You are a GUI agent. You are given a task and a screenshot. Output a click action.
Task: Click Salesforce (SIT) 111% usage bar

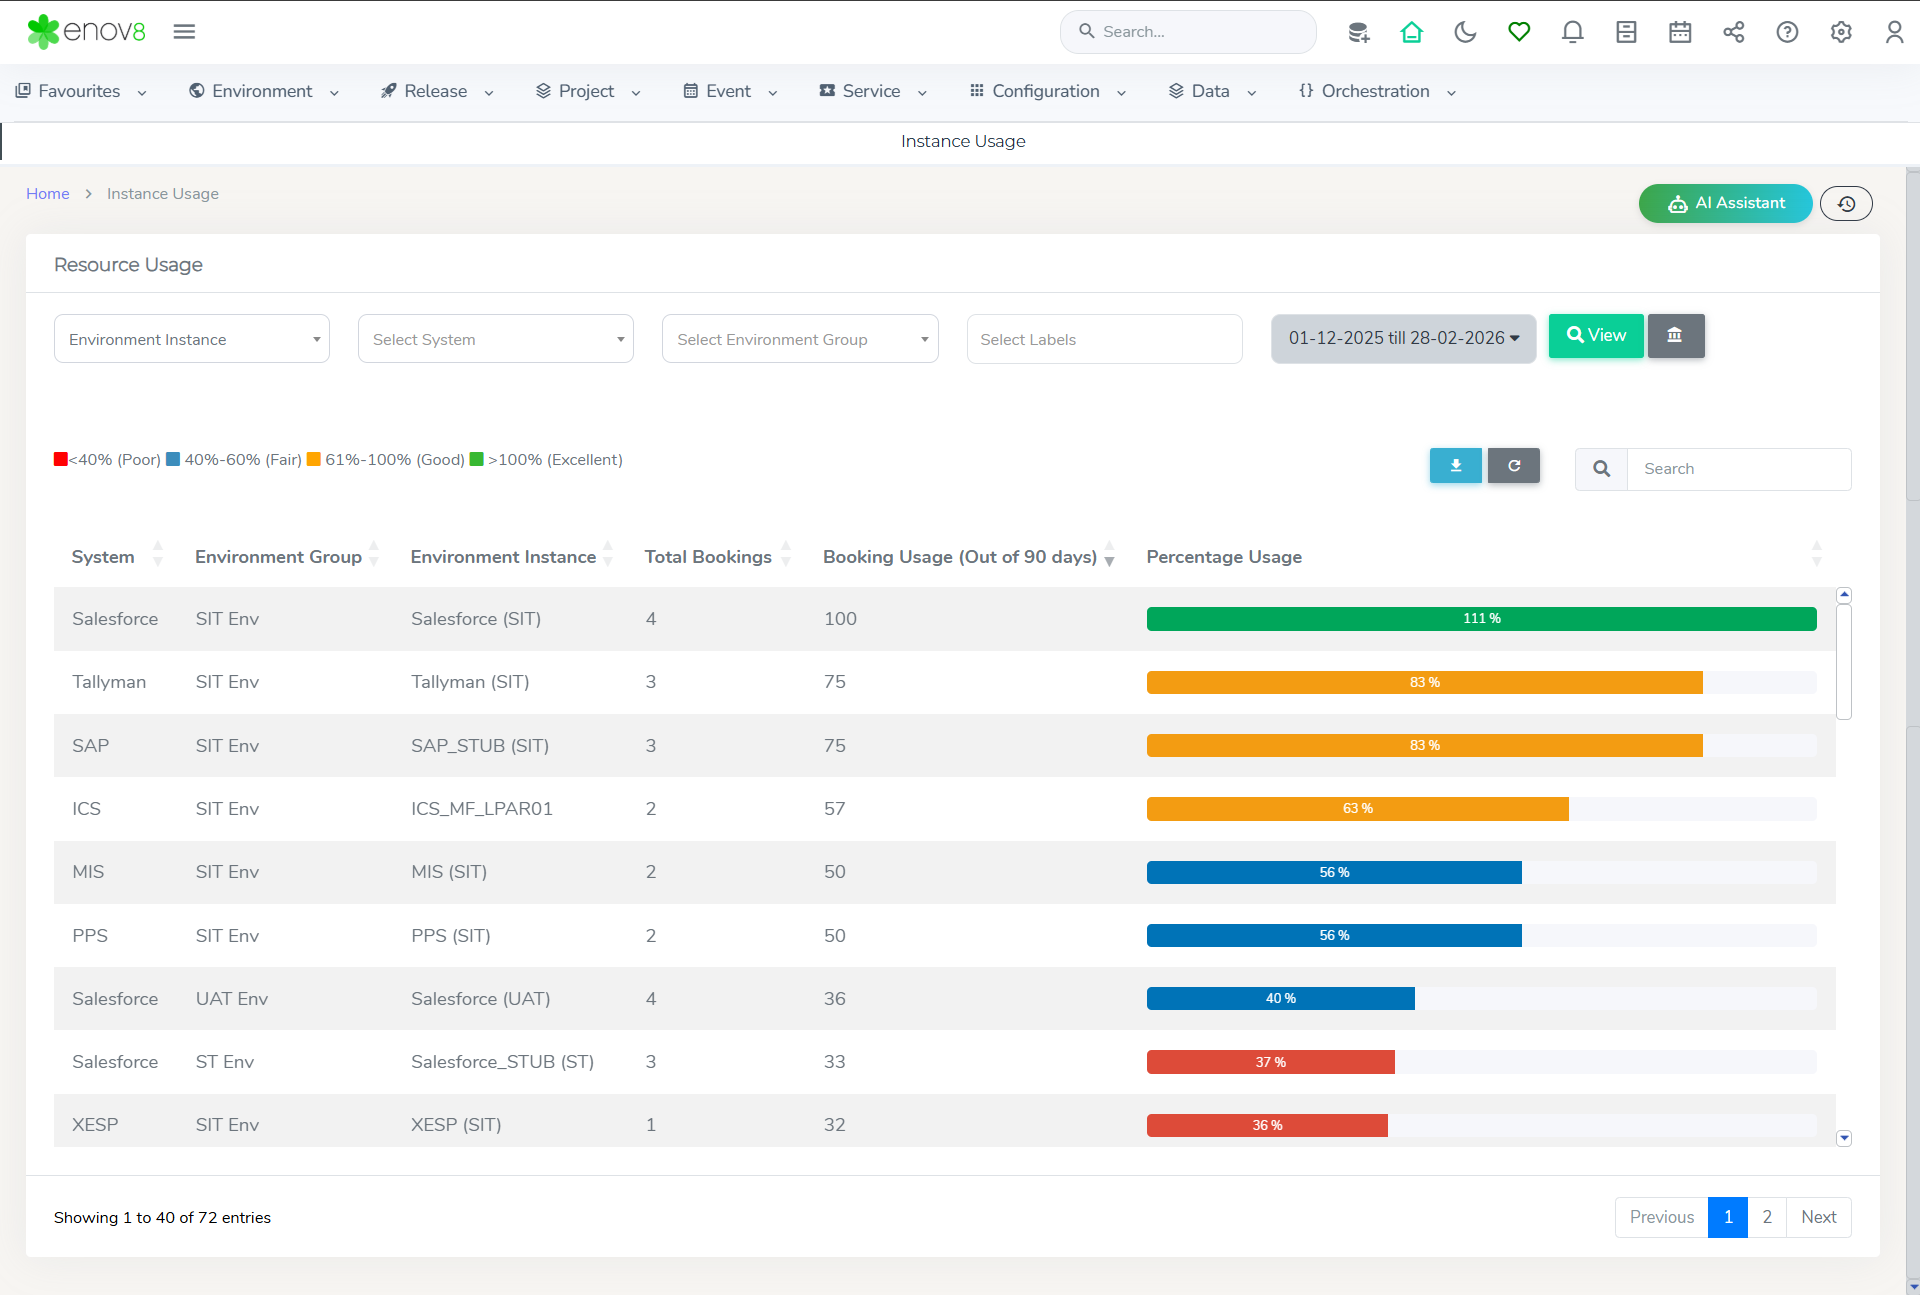click(1481, 619)
